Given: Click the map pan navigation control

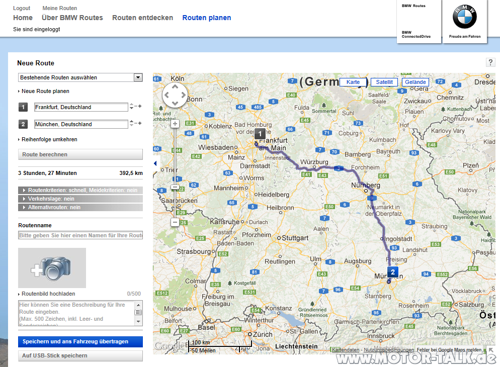Looking at the screenshot, I should pyautogui.click(x=175, y=95).
